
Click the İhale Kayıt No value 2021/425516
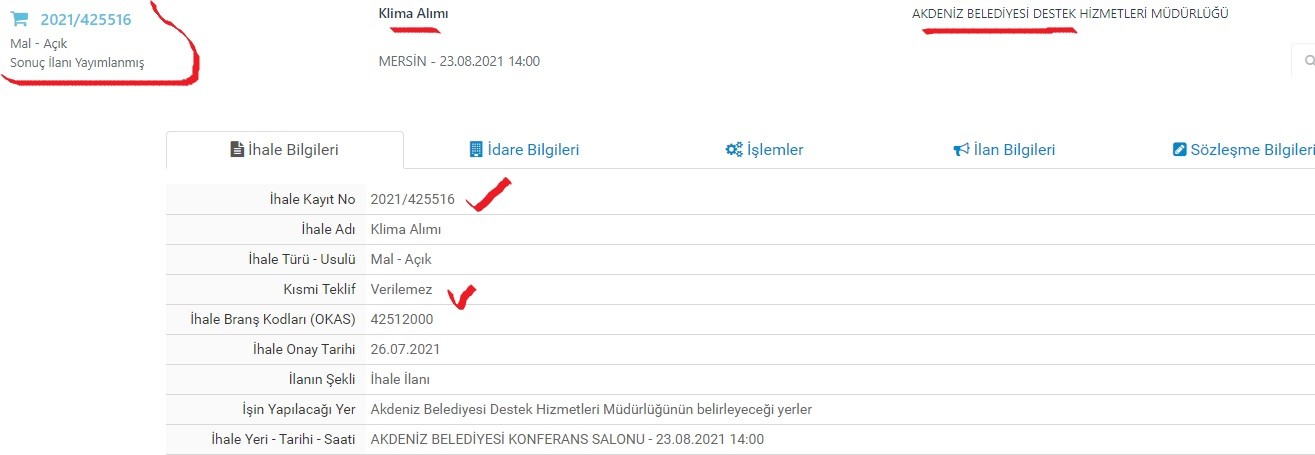pyautogui.click(x=412, y=200)
